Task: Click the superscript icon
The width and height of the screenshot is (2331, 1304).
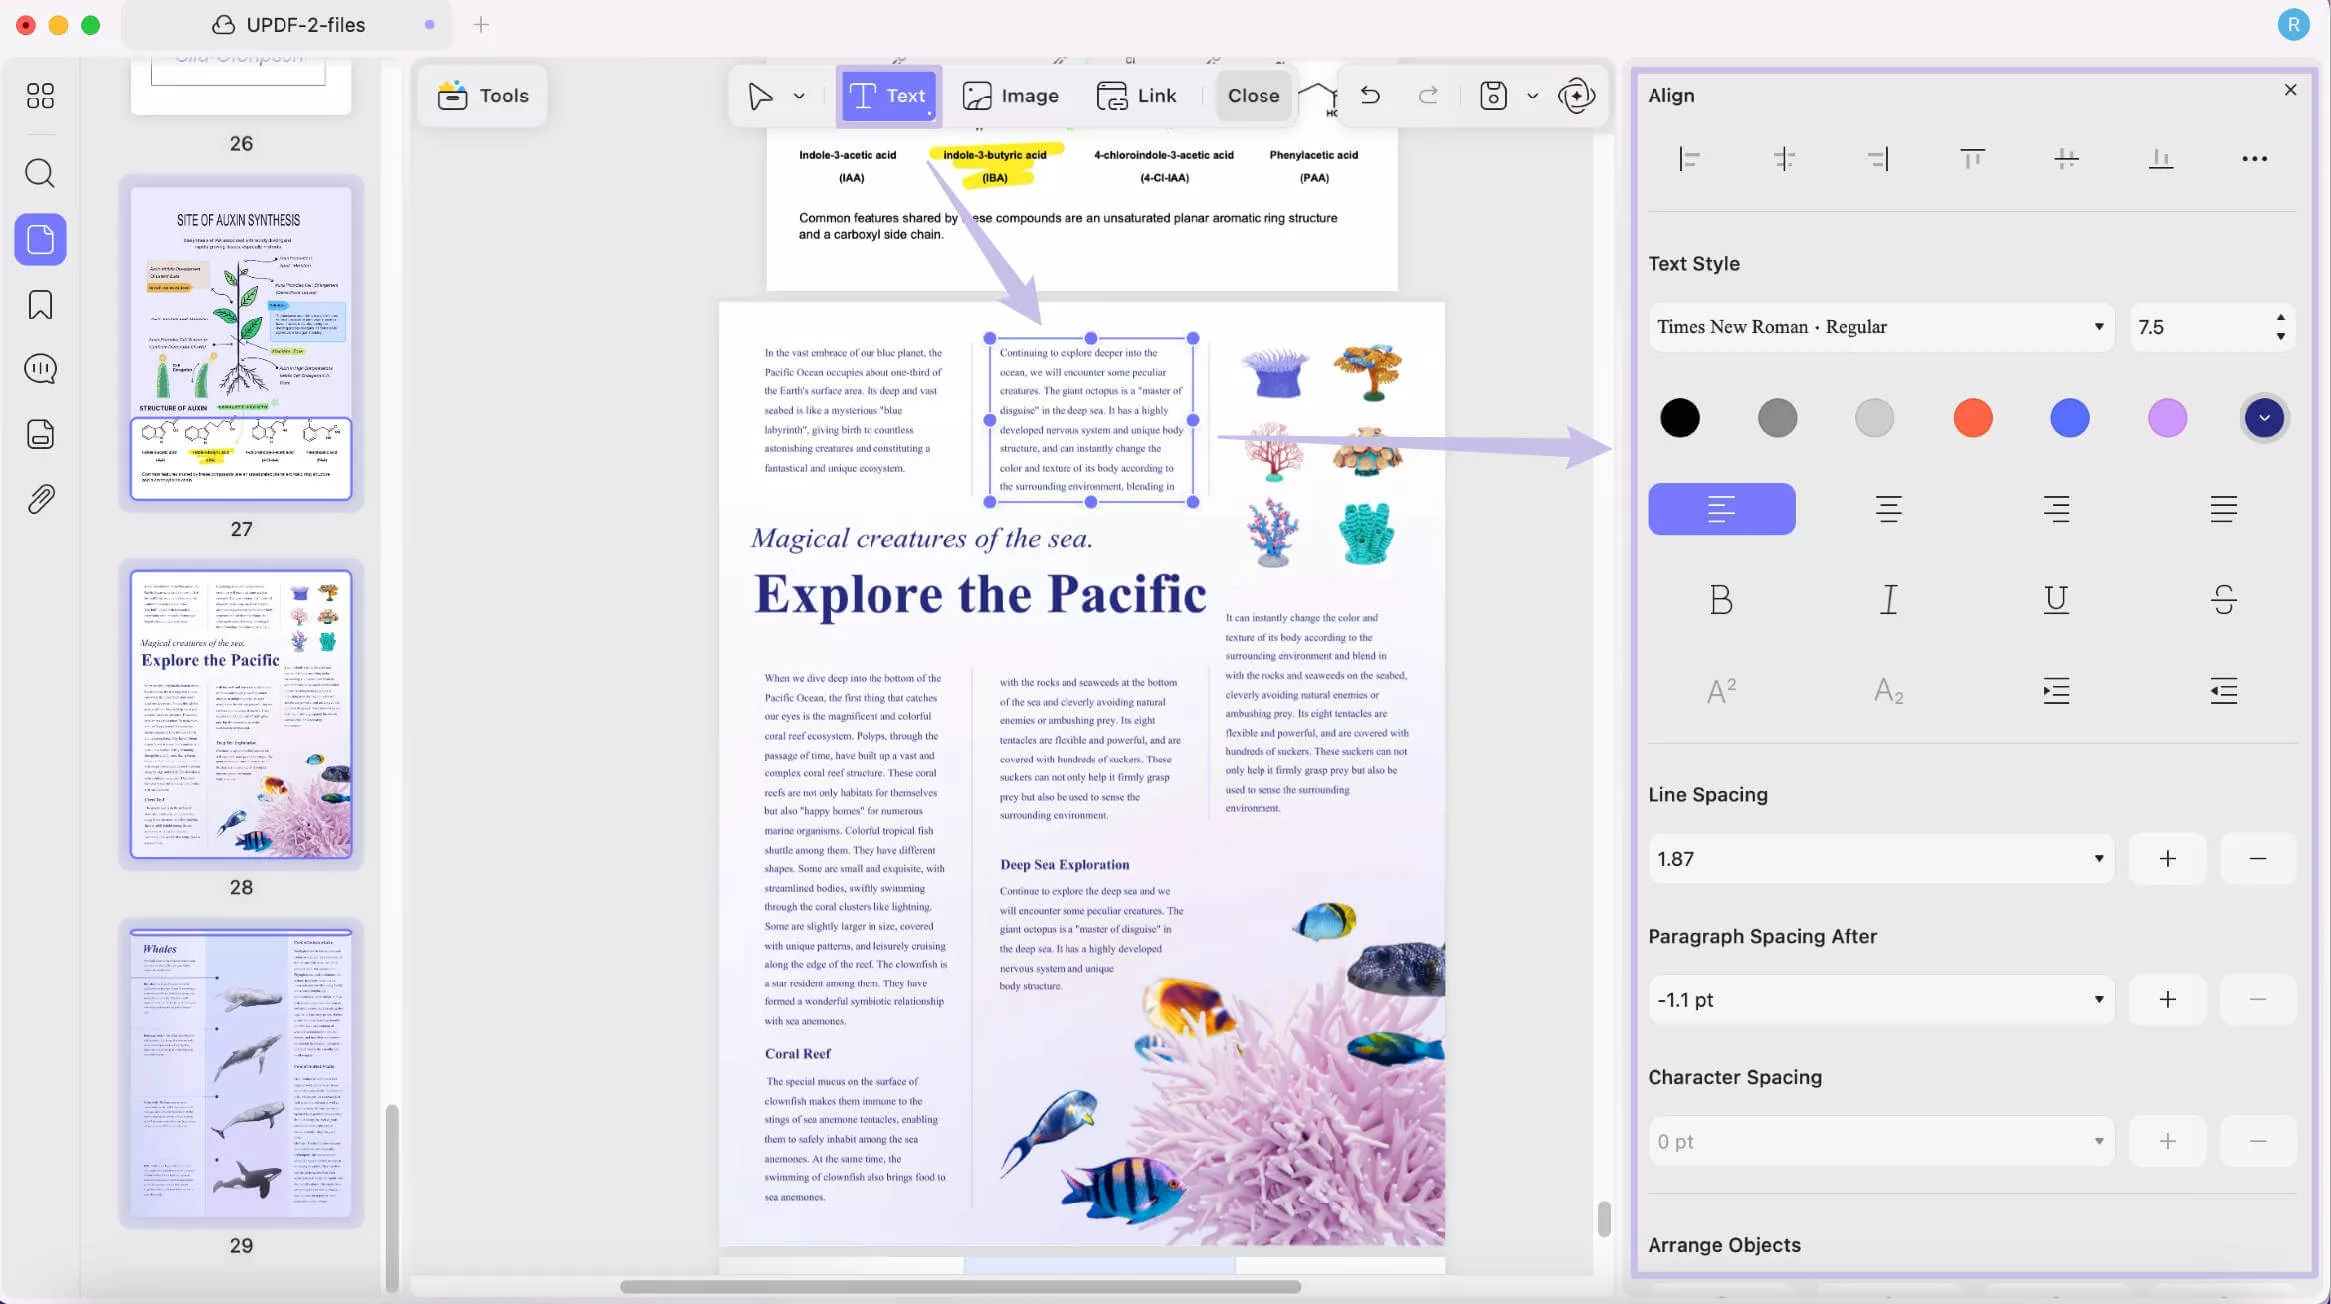Action: tap(1721, 690)
